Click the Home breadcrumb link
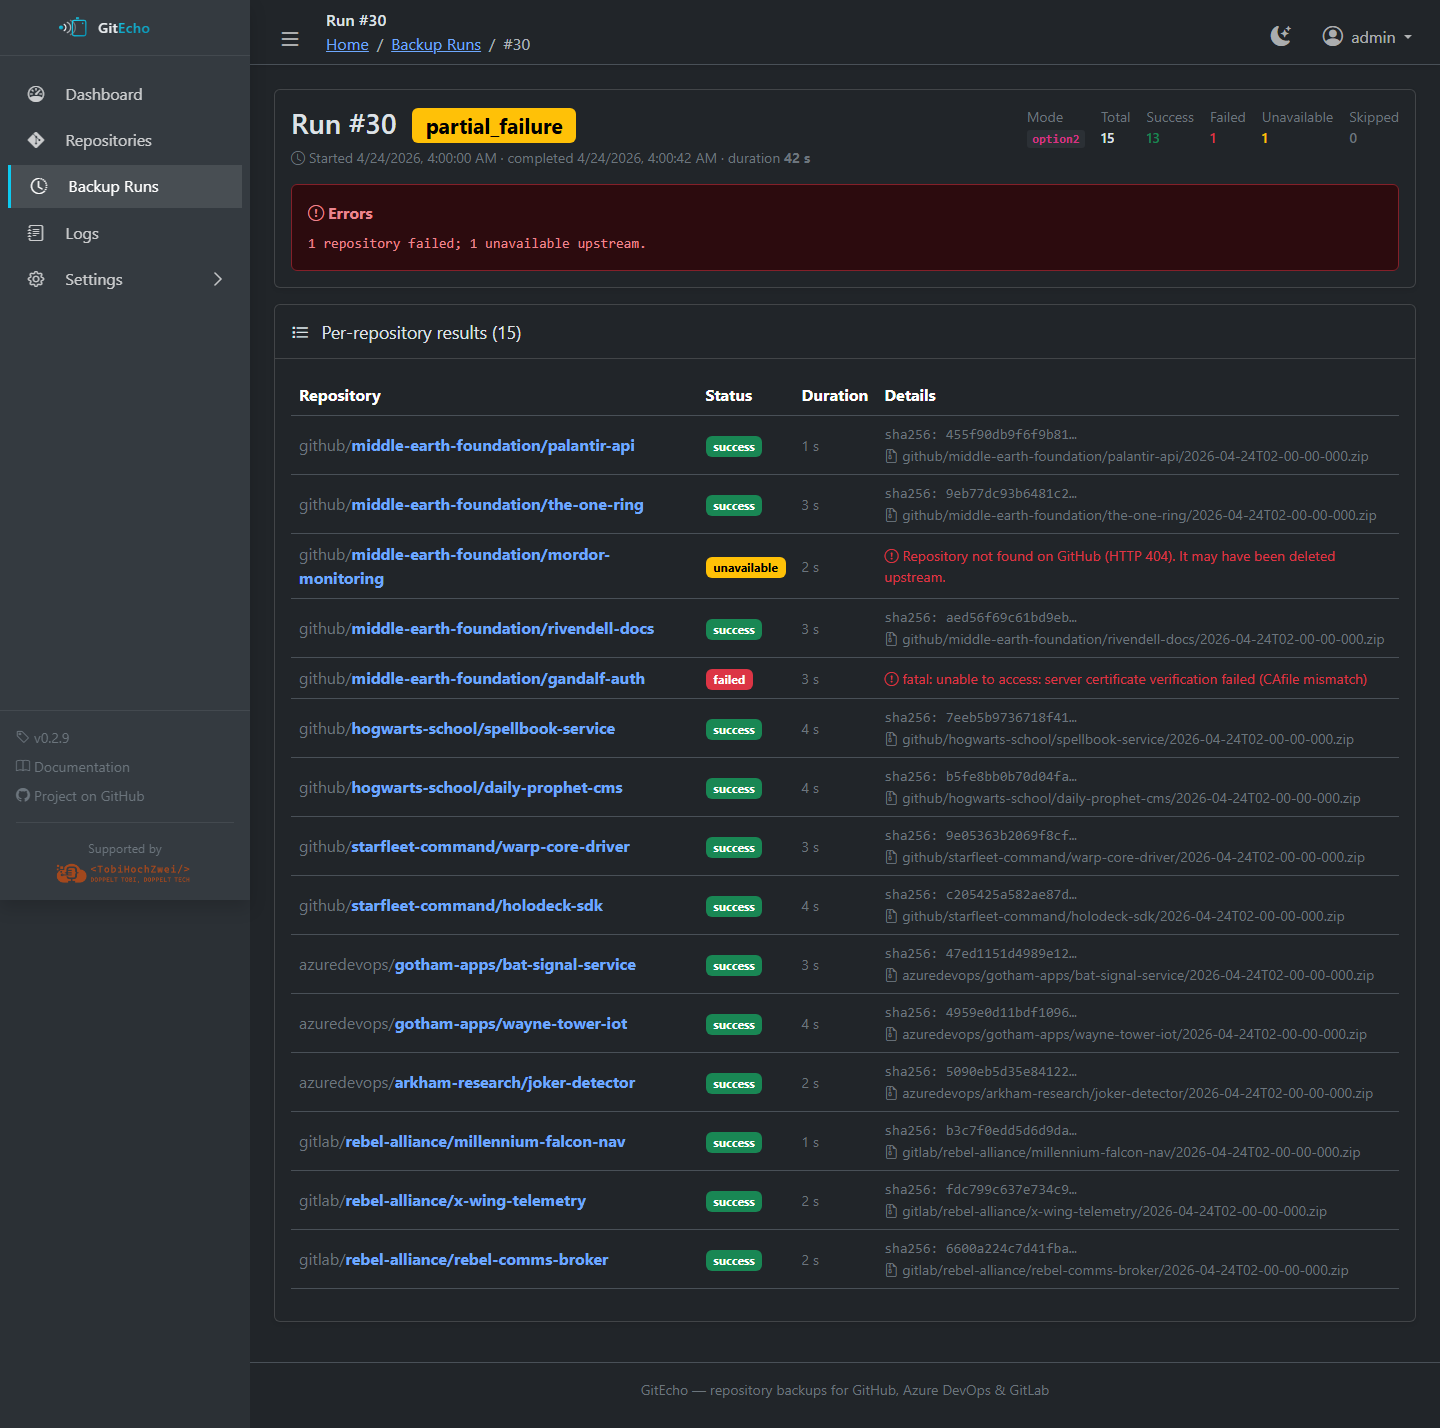Screen dimensions: 1440x1428 click(x=347, y=45)
